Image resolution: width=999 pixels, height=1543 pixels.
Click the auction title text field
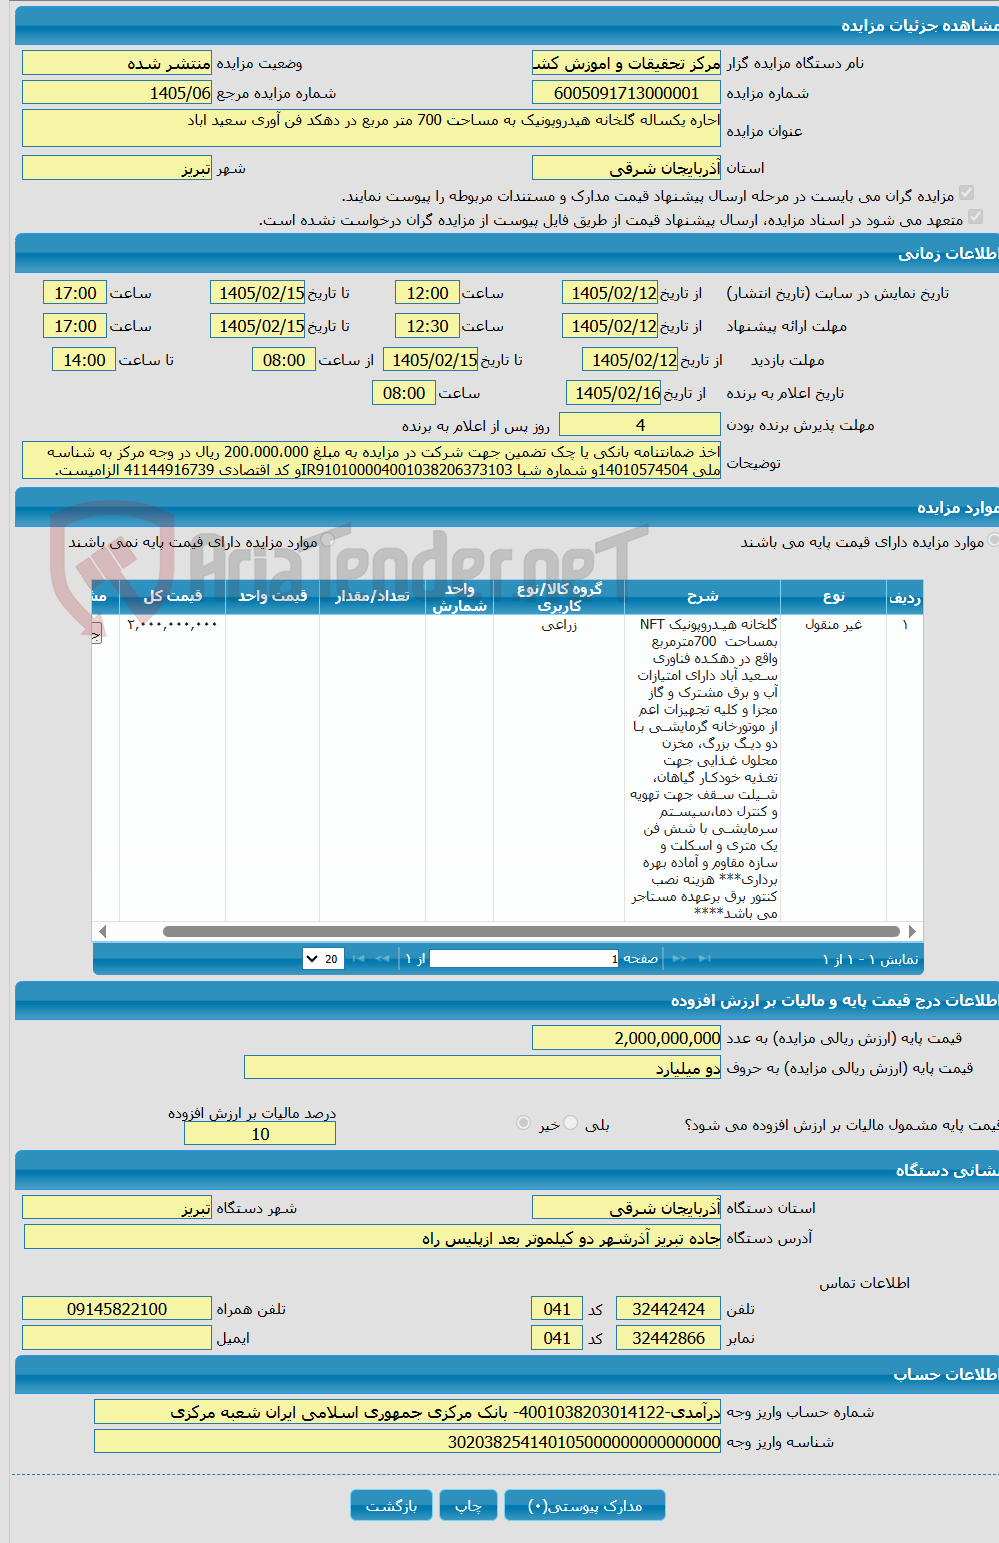pos(371,128)
